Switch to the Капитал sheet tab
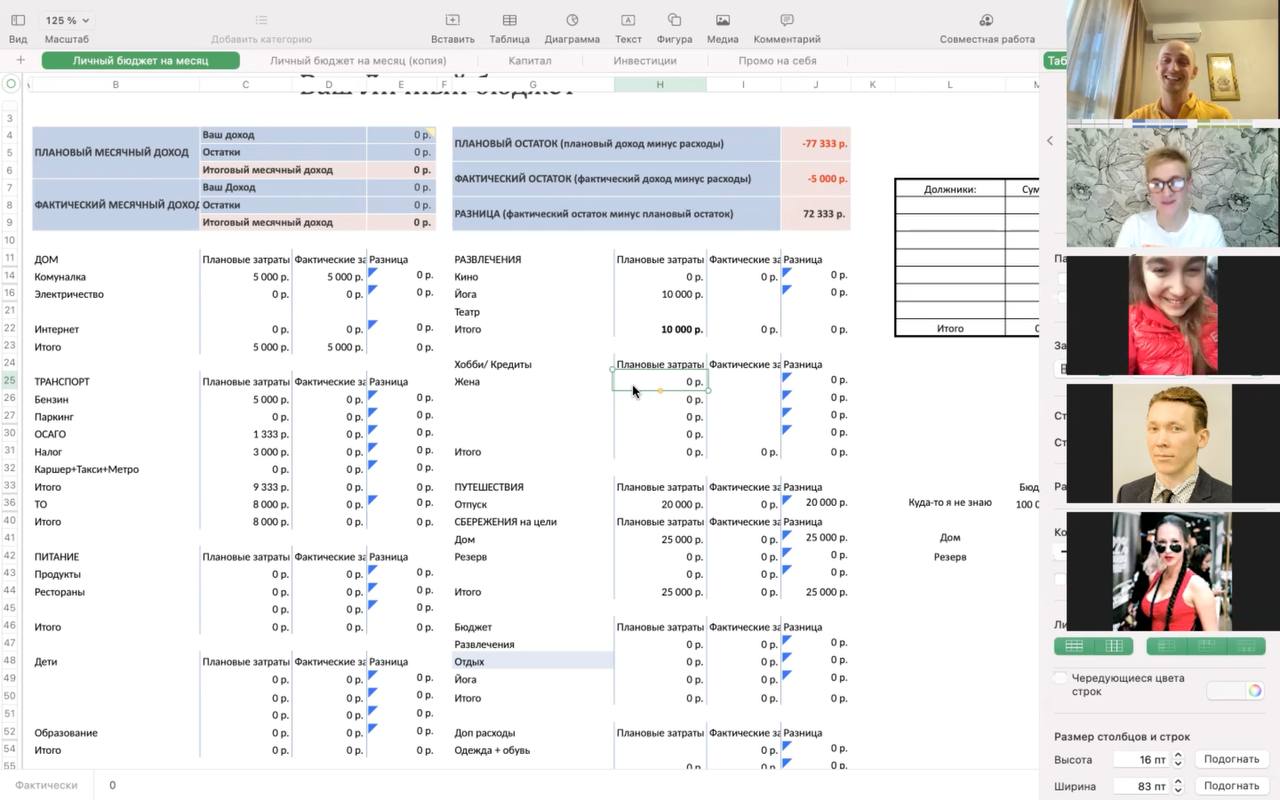Screen dimensions: 1280x800 point(530,60)
